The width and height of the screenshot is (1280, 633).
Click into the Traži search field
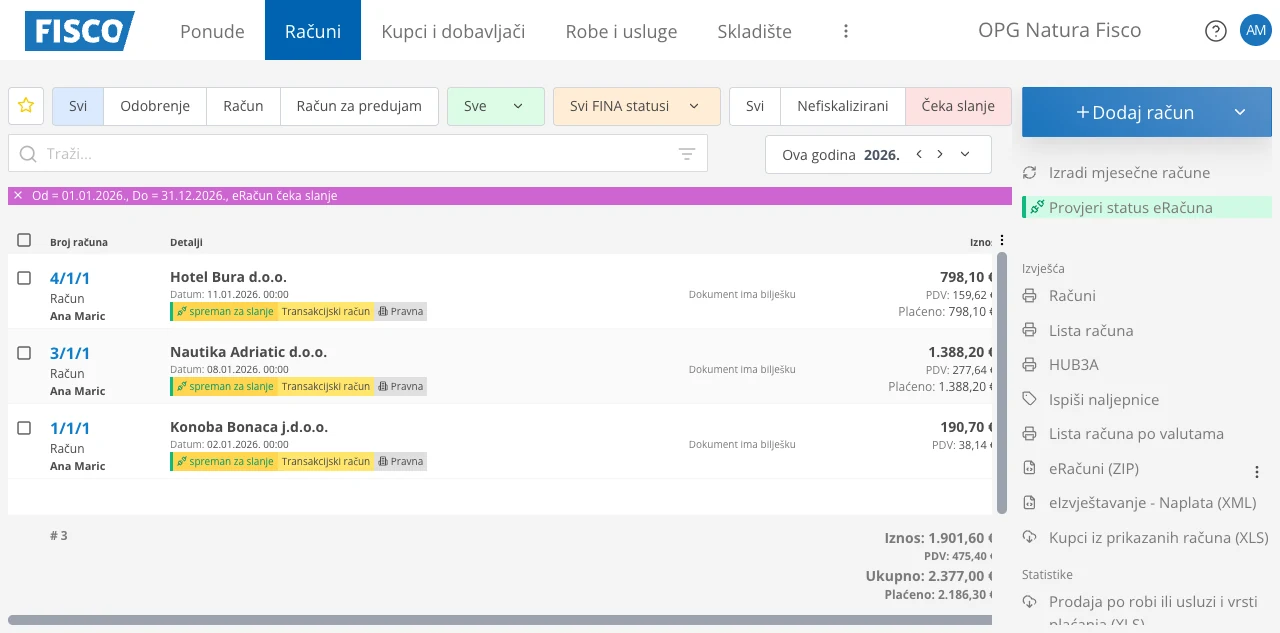(x=350, y=154)
